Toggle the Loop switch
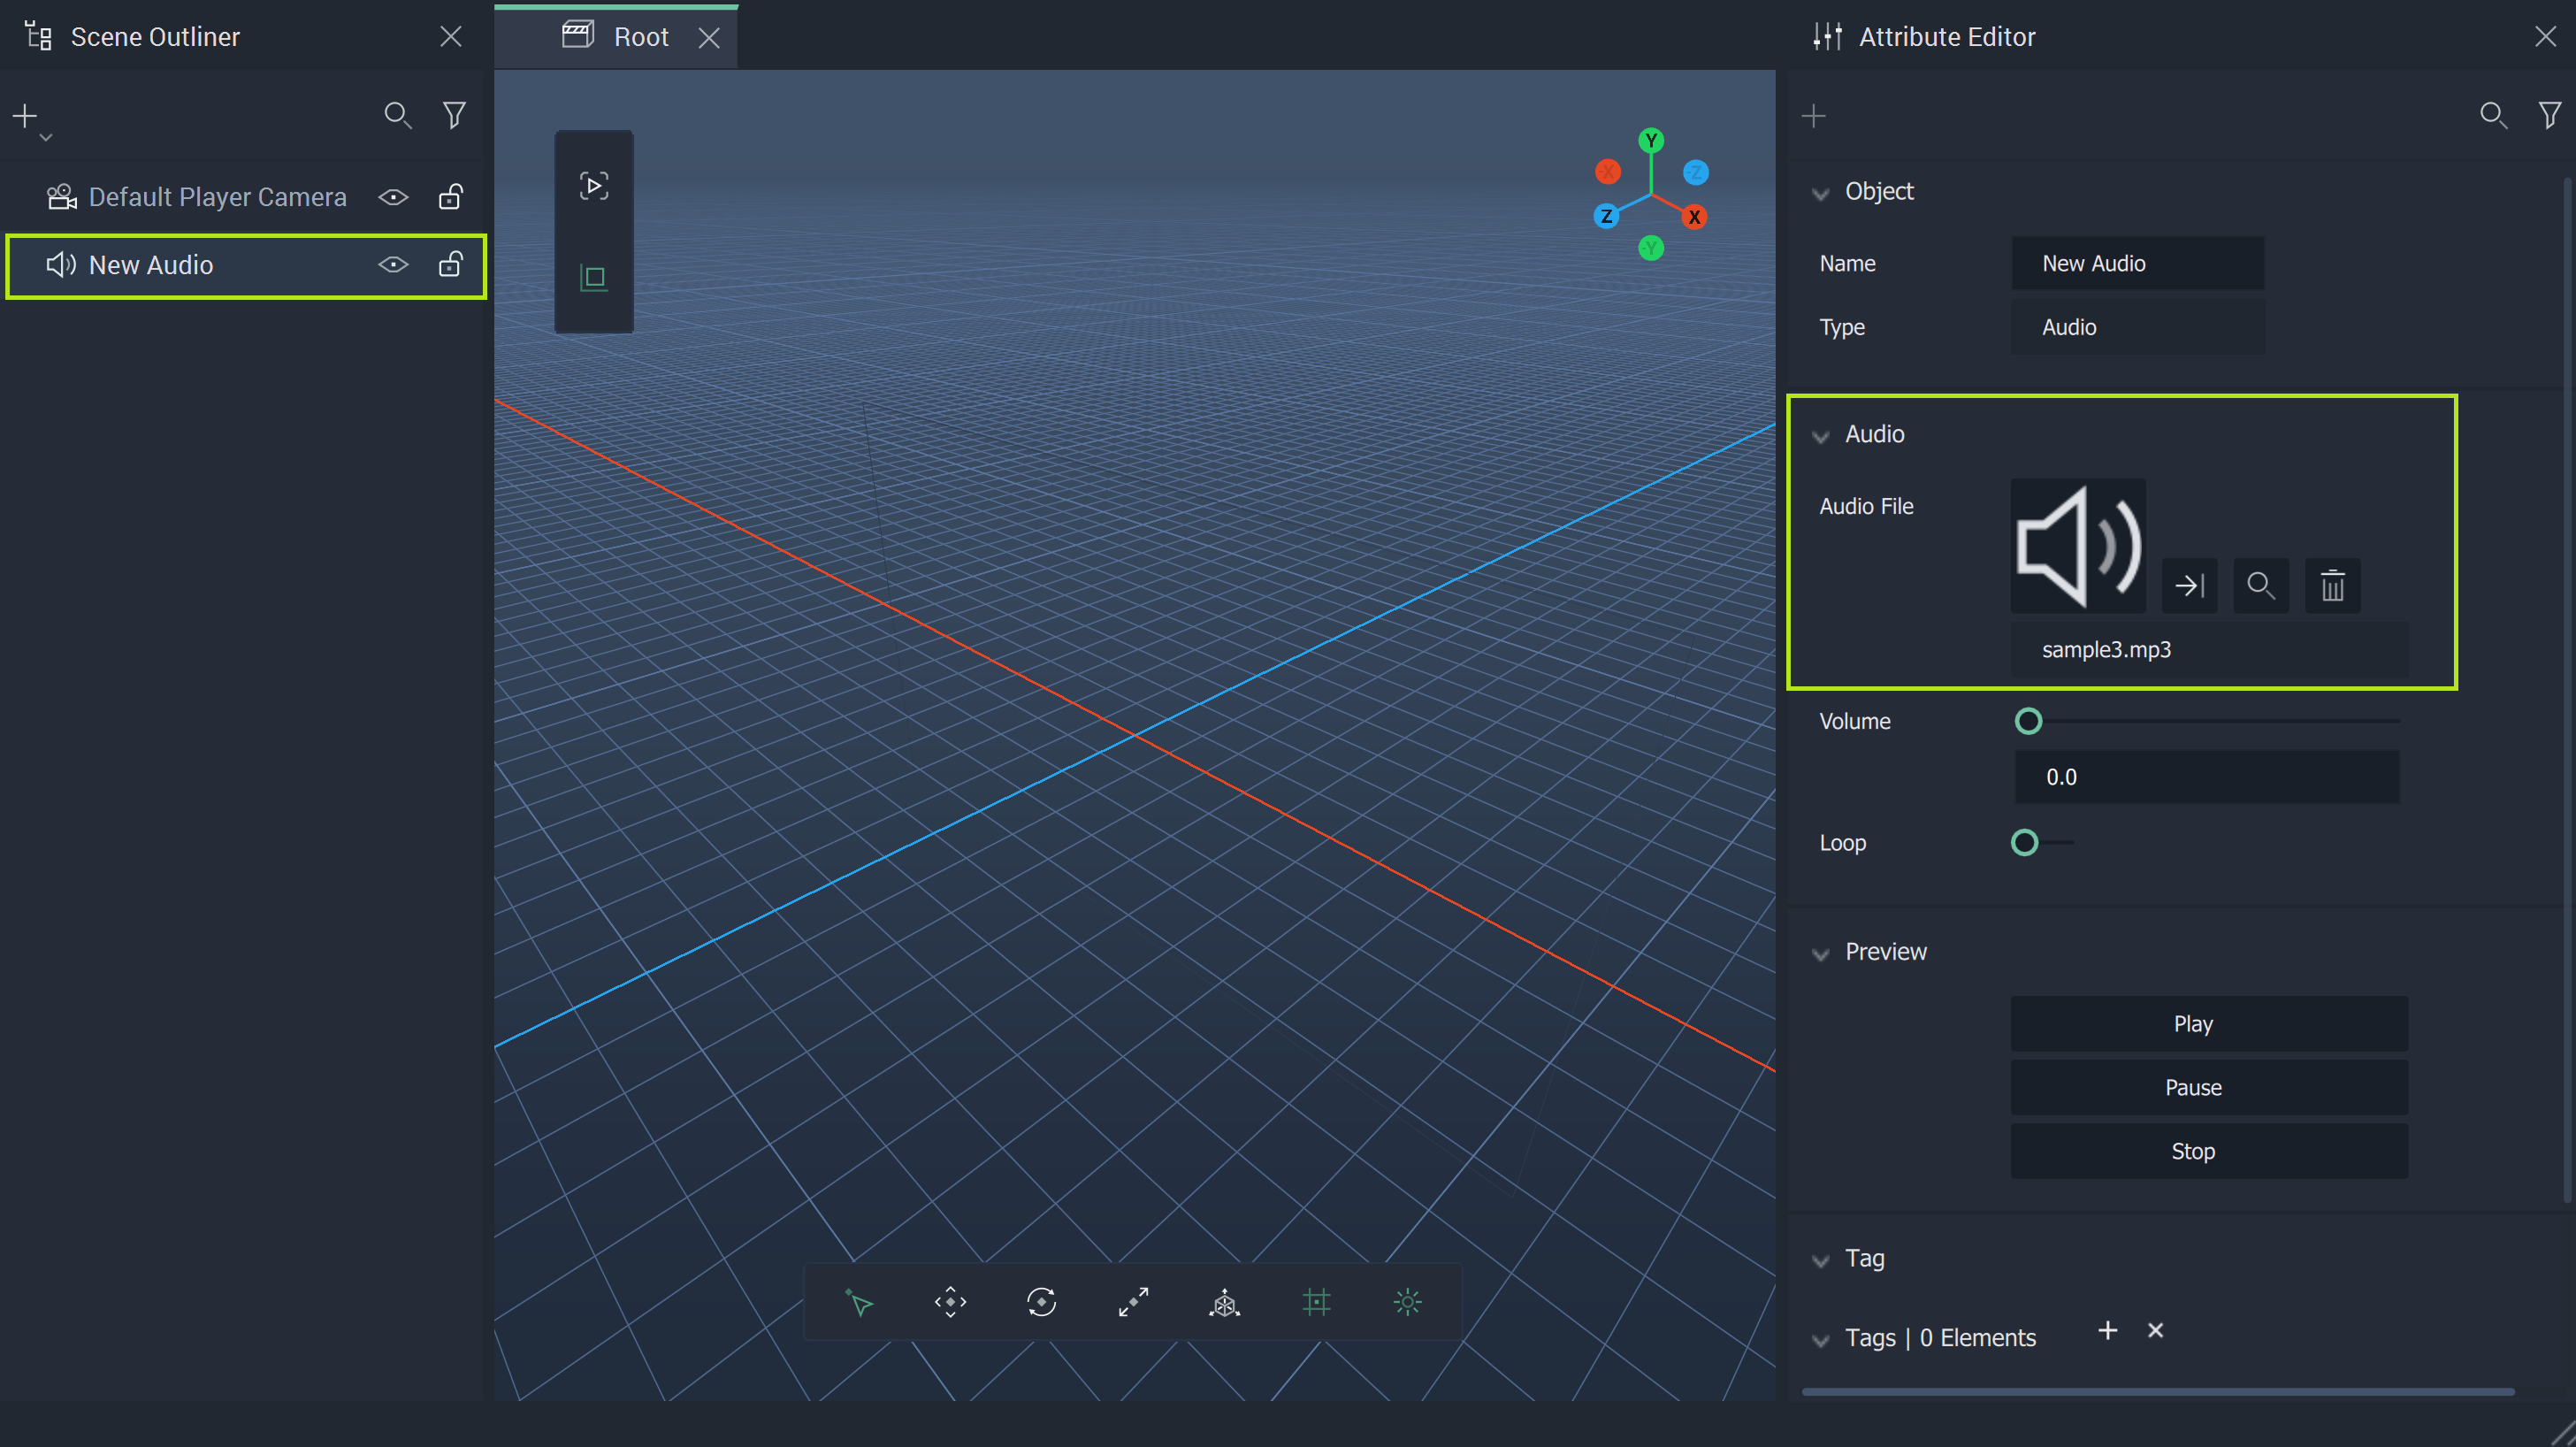Viewport: 2576px width, 1447px height. click(x=2027, y=843)
